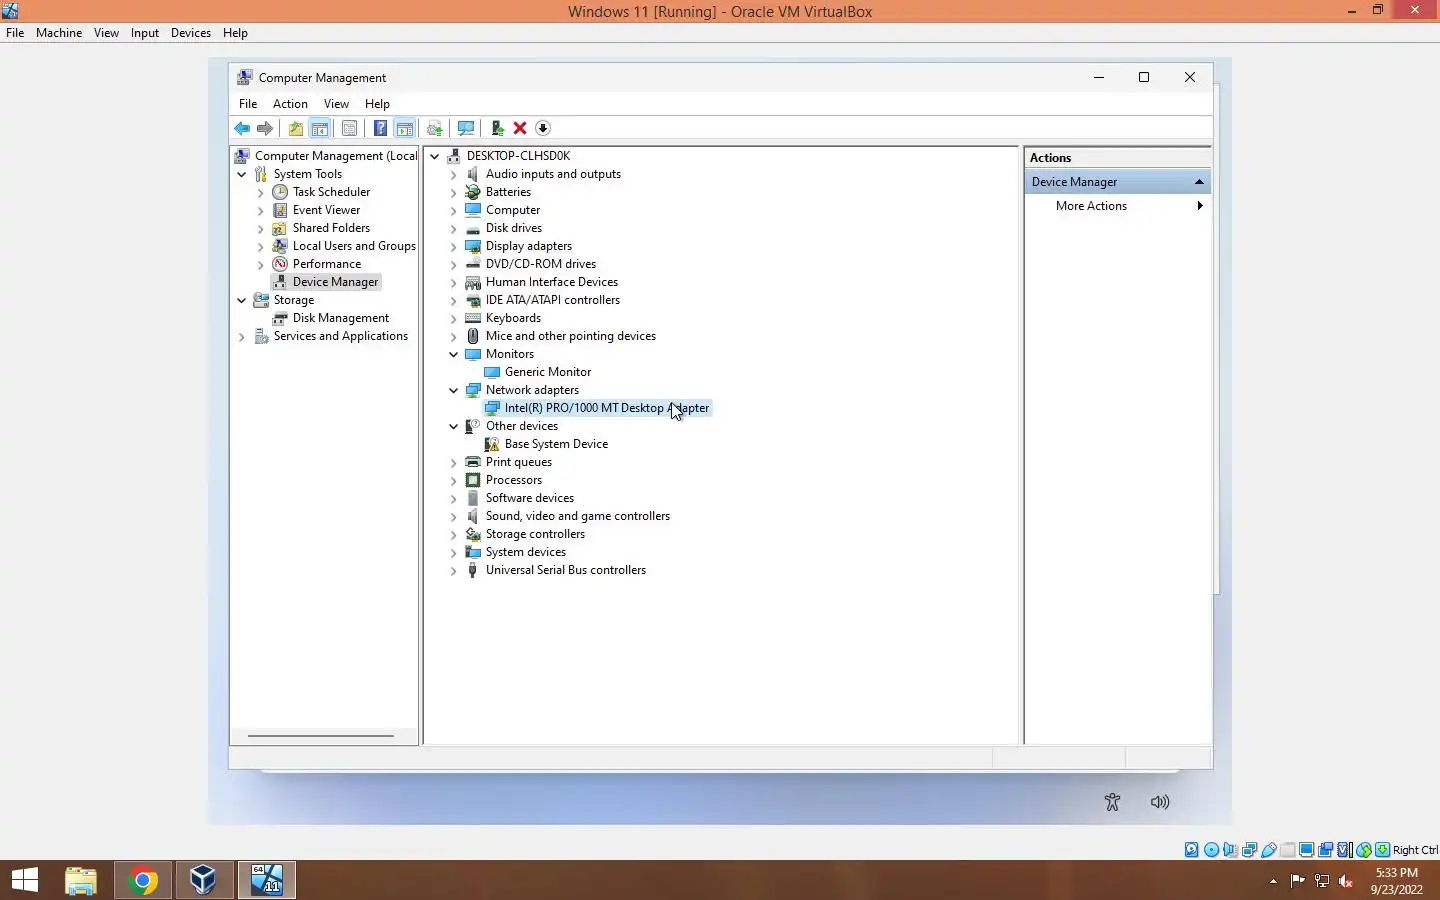Click the host clock showing 5:33 PM
The image size is (1440, 900).
[x=1397, y=873]
